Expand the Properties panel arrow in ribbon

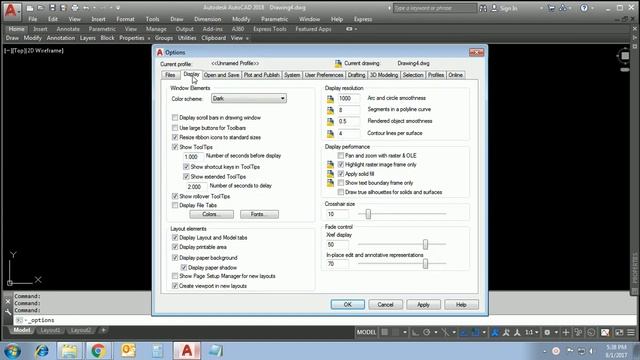point(148,38)
